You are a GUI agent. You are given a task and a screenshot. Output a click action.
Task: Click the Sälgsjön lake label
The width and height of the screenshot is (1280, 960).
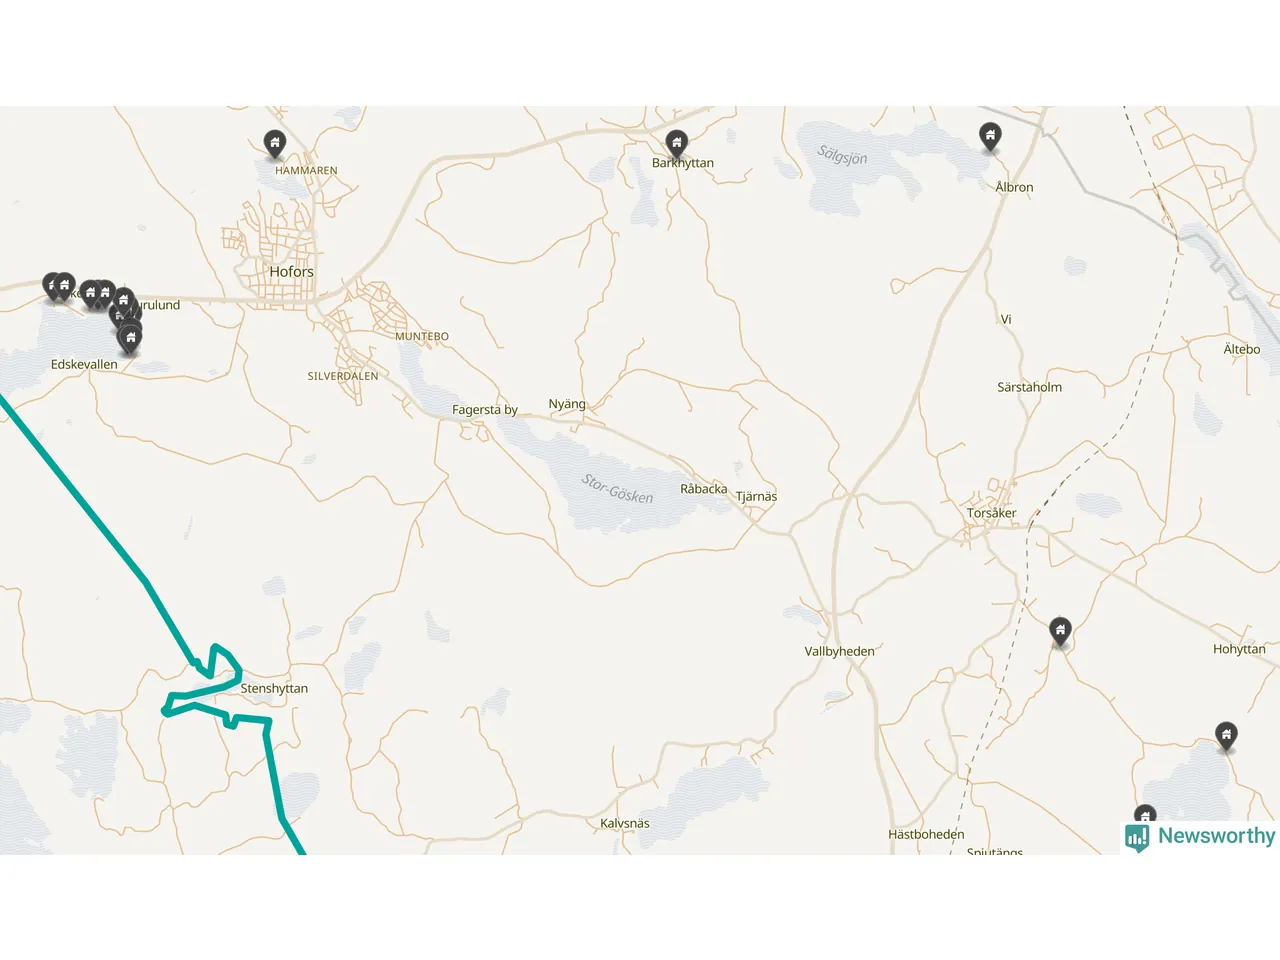pyautogui.click(x=842, y=155)
